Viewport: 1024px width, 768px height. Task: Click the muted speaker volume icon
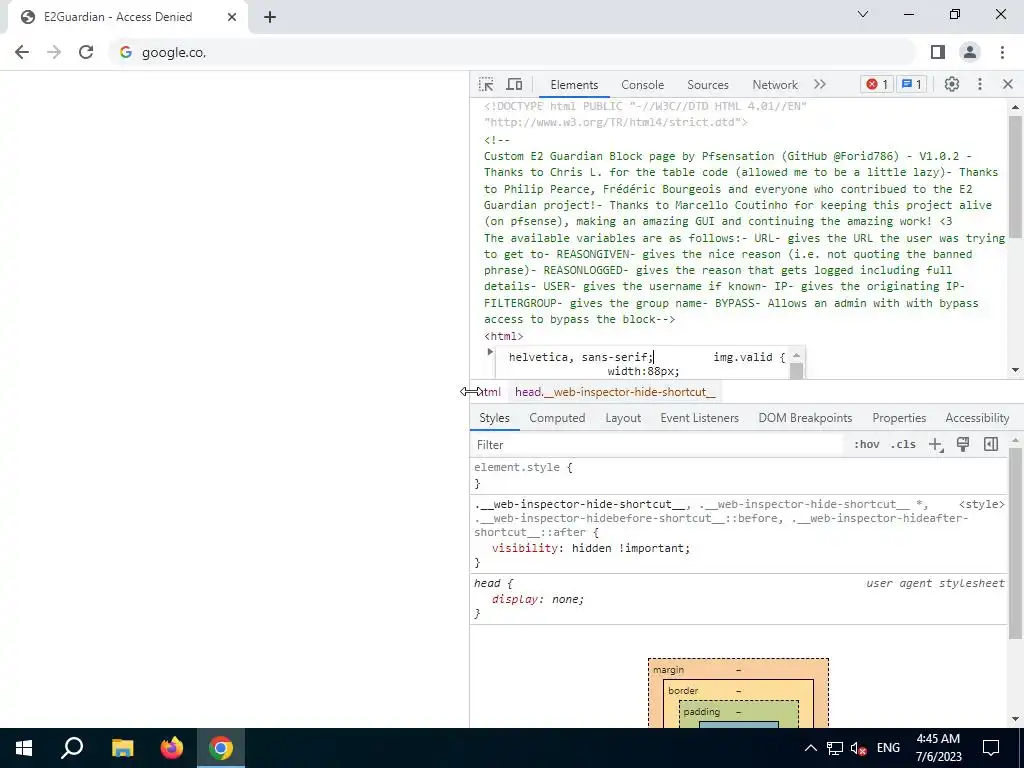coord(859,748)
